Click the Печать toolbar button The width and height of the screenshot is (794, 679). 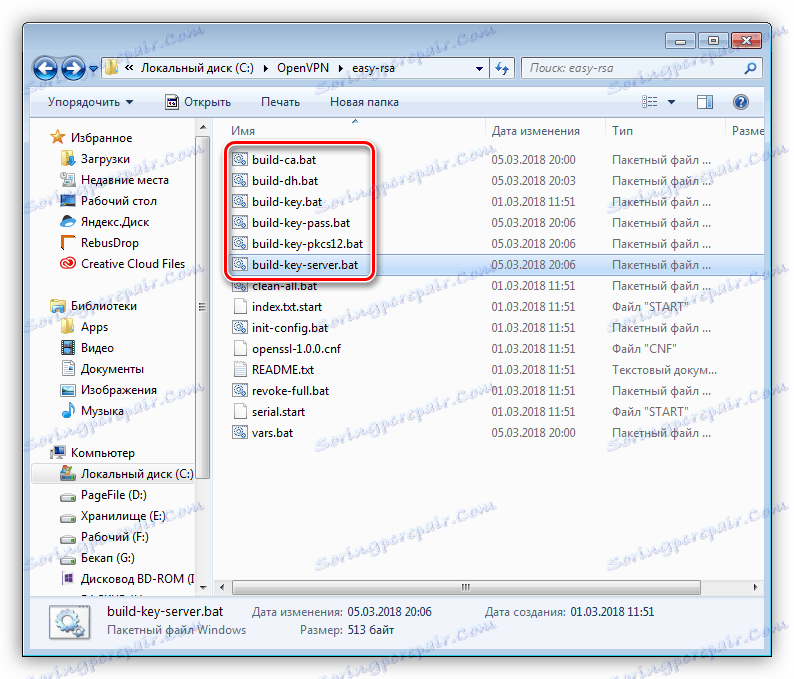tap(281, 102)
